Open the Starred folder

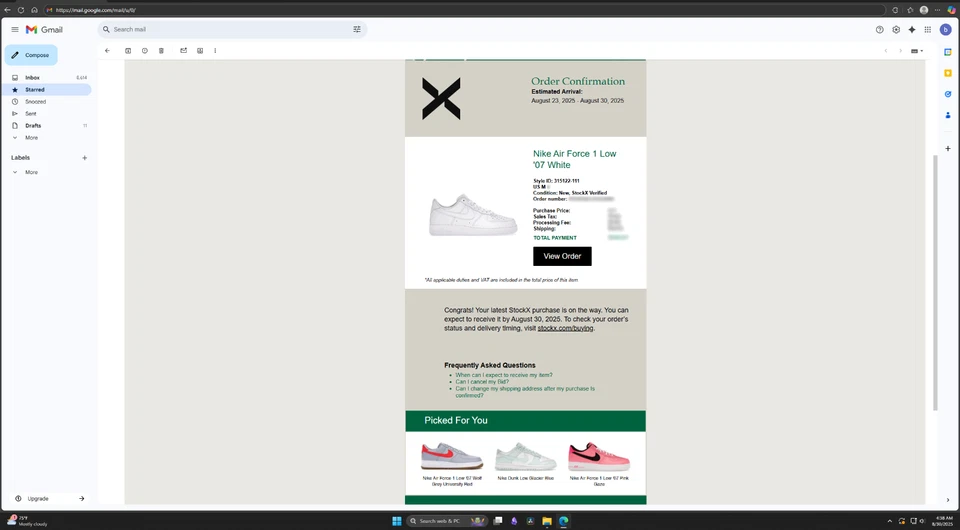46,90
